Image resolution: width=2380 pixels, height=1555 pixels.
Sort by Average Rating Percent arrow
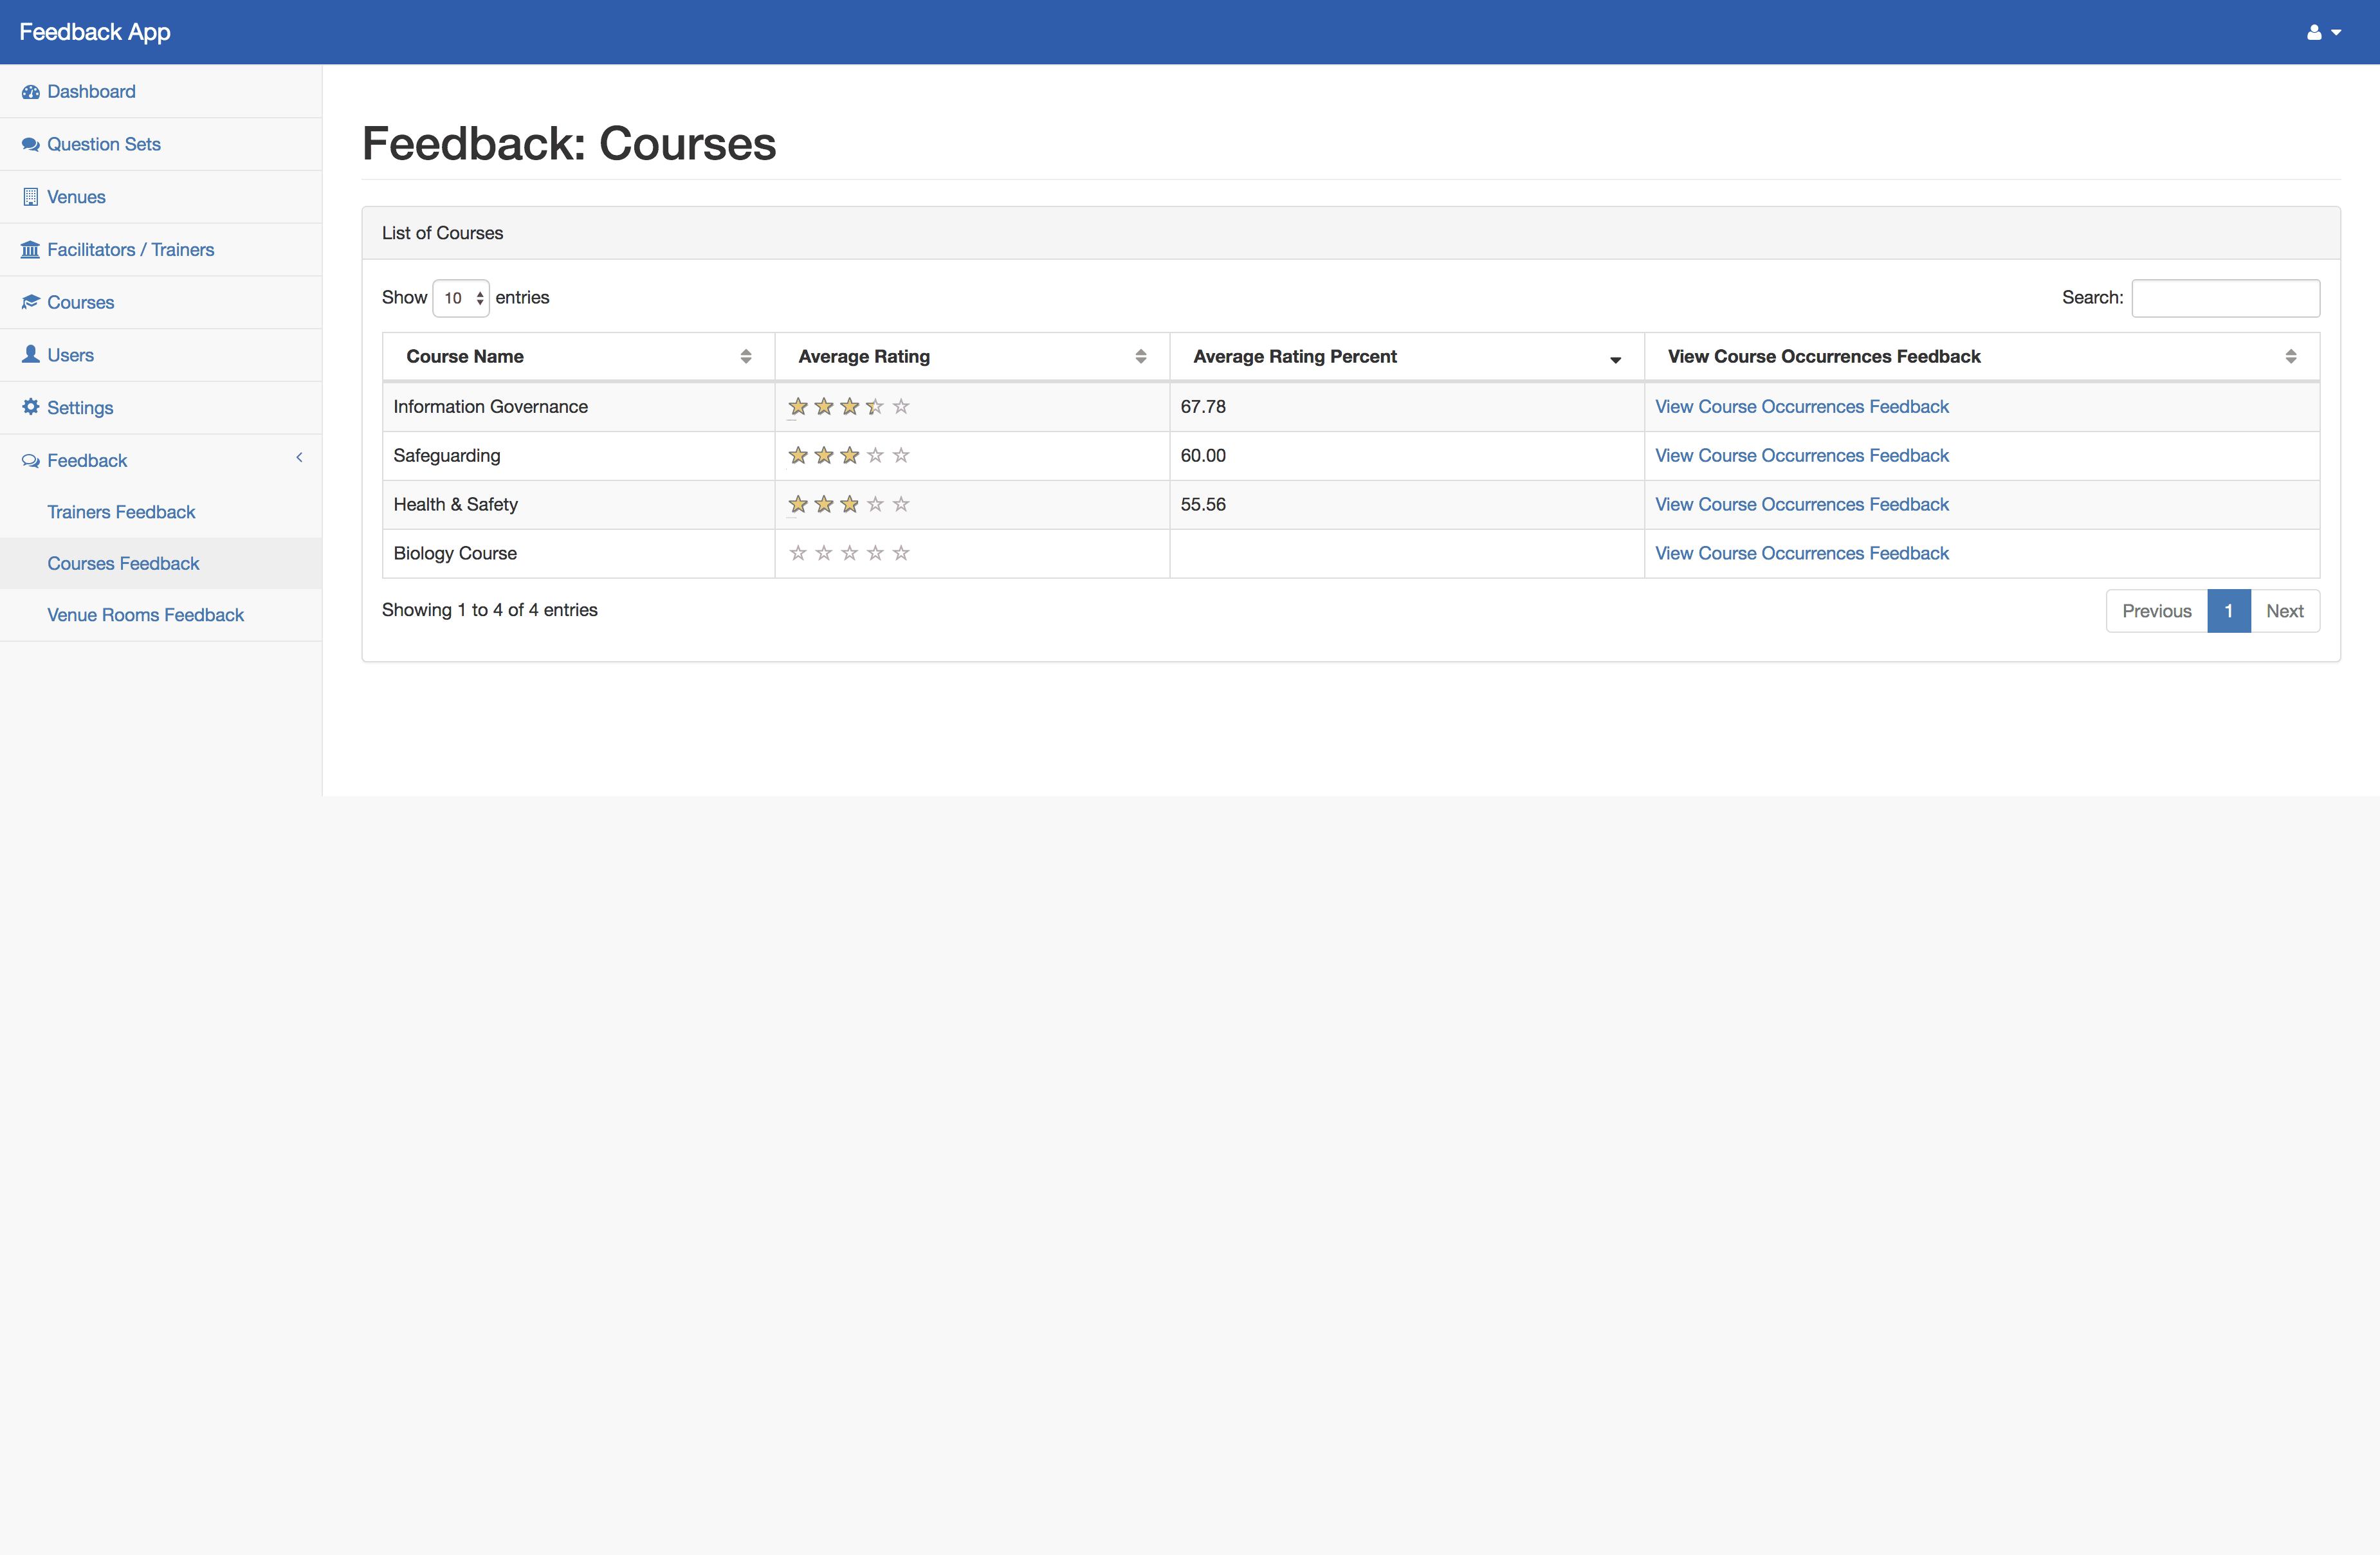1615,360
